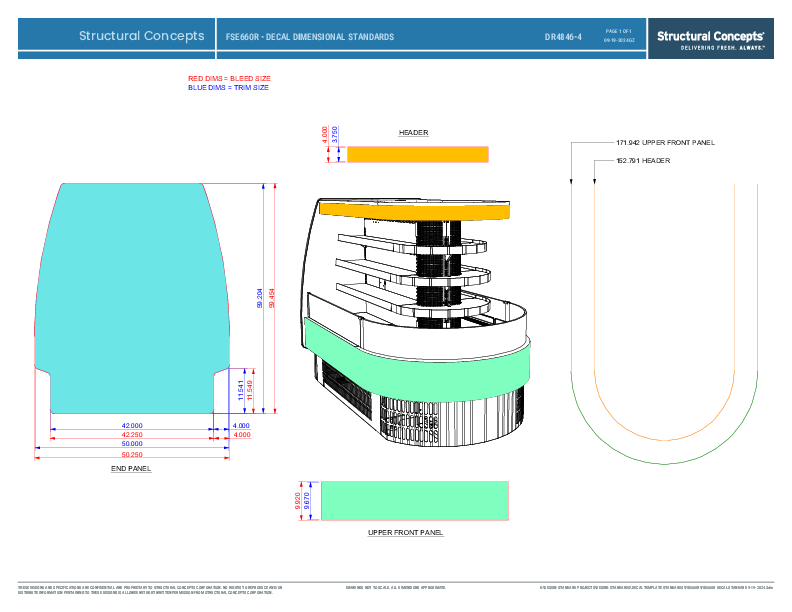Click the green U-shaped upper front panel curve
This screenshot has width=792, height=612.
pyautogui.click(x=664, y=464)
